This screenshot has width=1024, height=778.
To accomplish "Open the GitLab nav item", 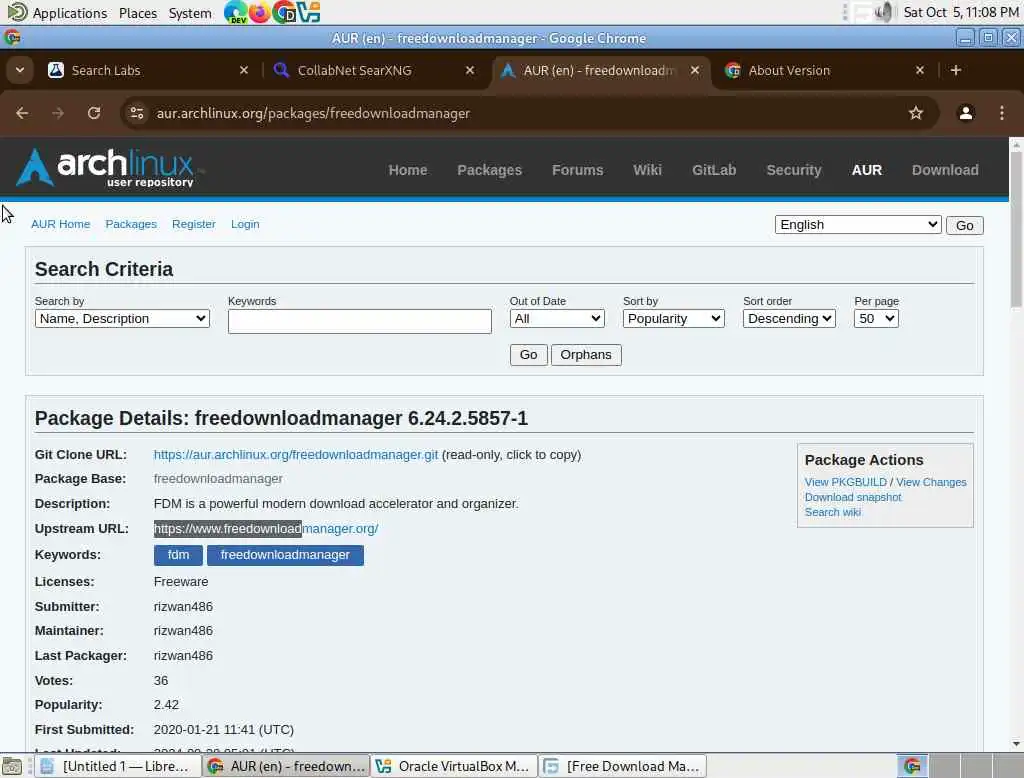I will pos(714,170).
